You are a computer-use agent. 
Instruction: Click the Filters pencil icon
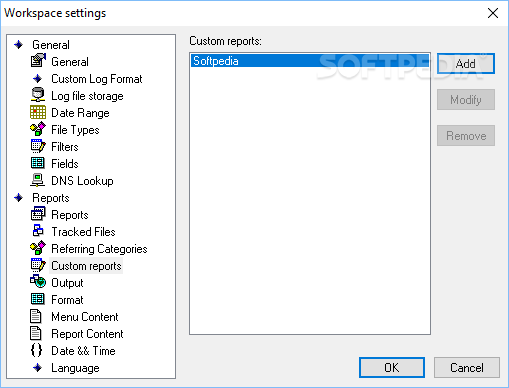[x=38, y=146]
